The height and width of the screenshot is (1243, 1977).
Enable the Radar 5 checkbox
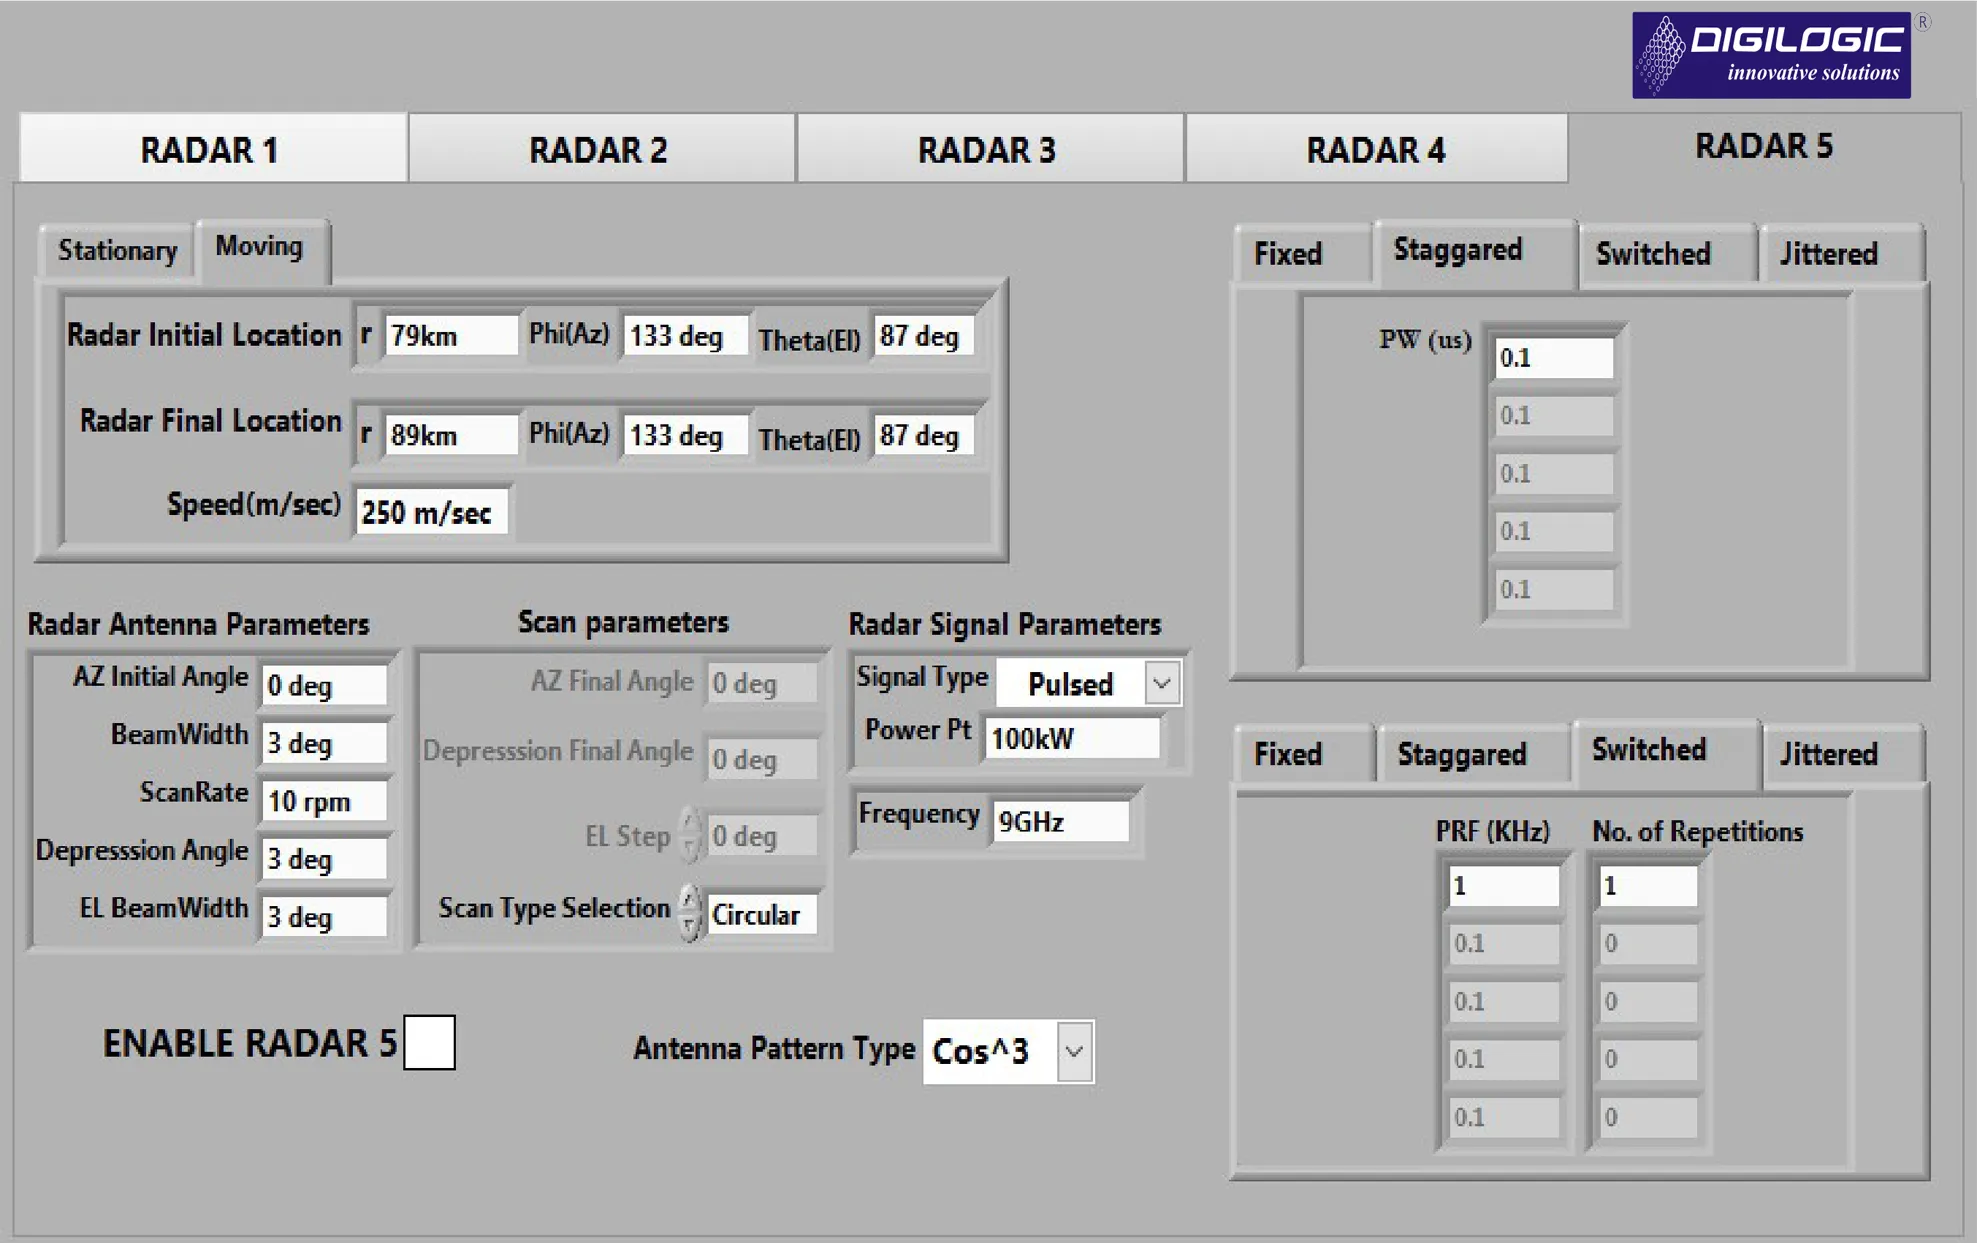coord(429,1042)
